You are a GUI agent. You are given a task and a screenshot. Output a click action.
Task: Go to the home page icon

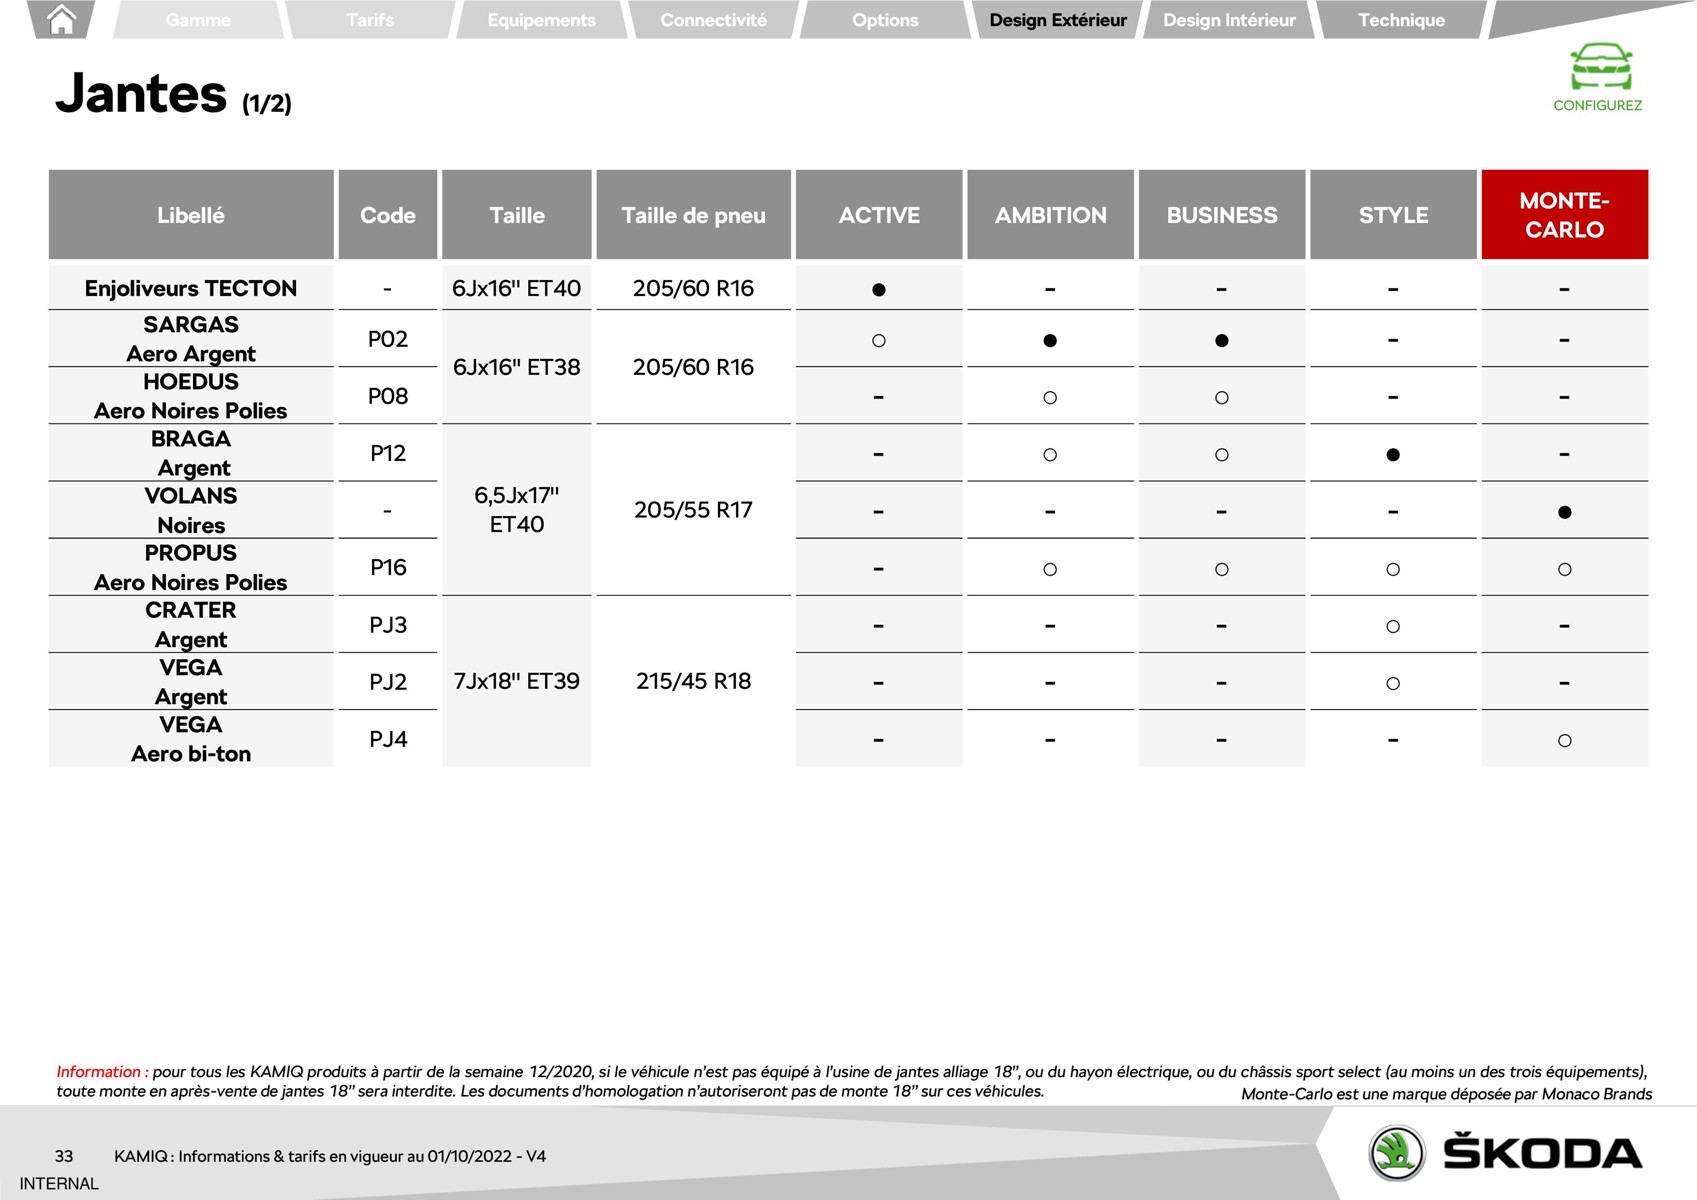coord(62,19)
